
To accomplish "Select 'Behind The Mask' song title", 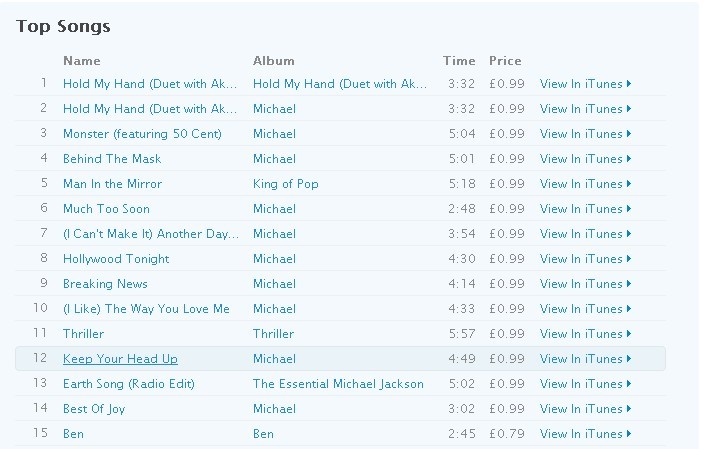I will coord(112,159).
